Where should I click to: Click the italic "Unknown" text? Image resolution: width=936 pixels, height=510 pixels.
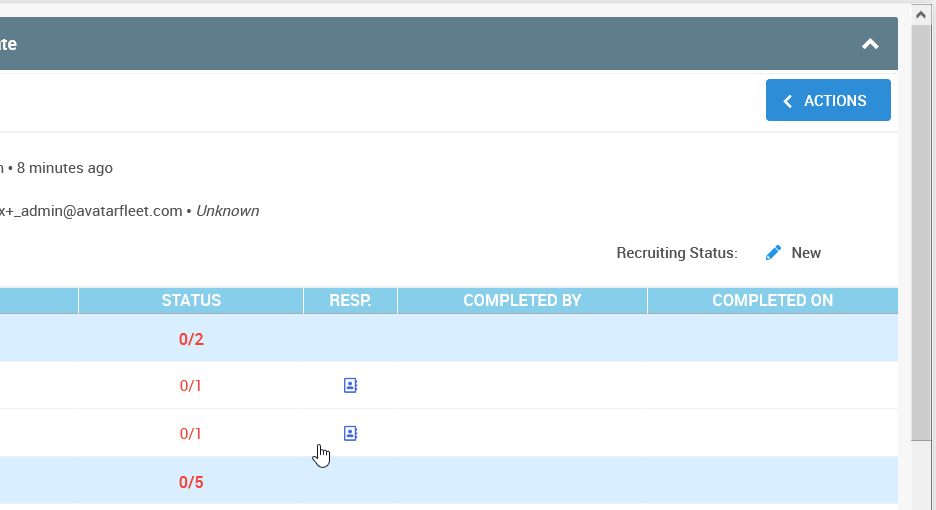pos(227,211)
